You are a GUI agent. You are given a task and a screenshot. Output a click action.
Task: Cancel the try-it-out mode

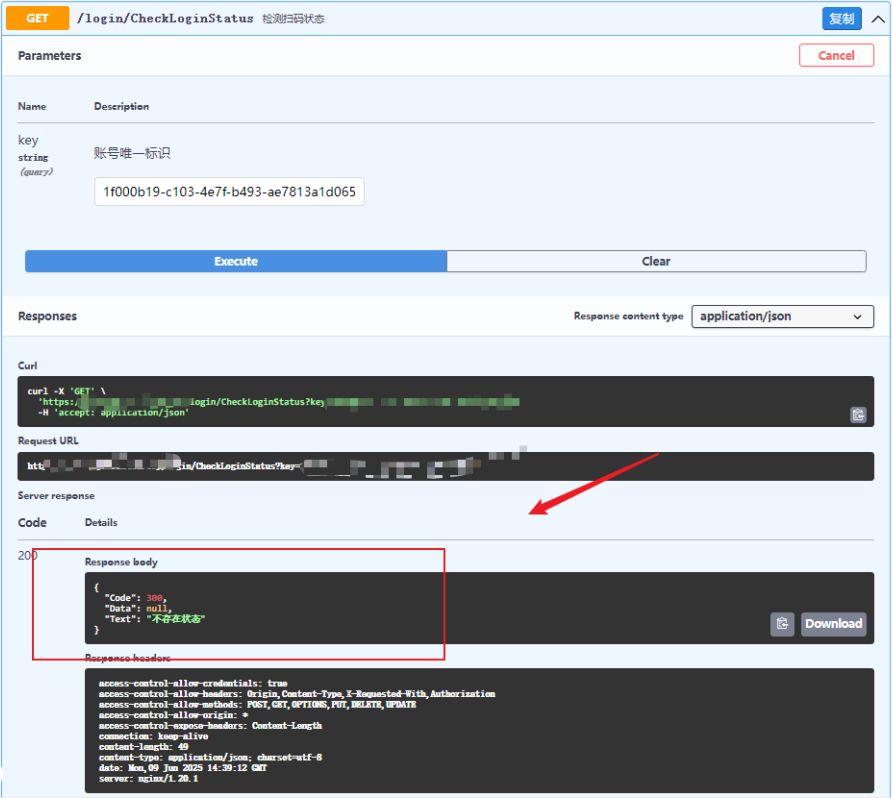[x=836, y=56]
